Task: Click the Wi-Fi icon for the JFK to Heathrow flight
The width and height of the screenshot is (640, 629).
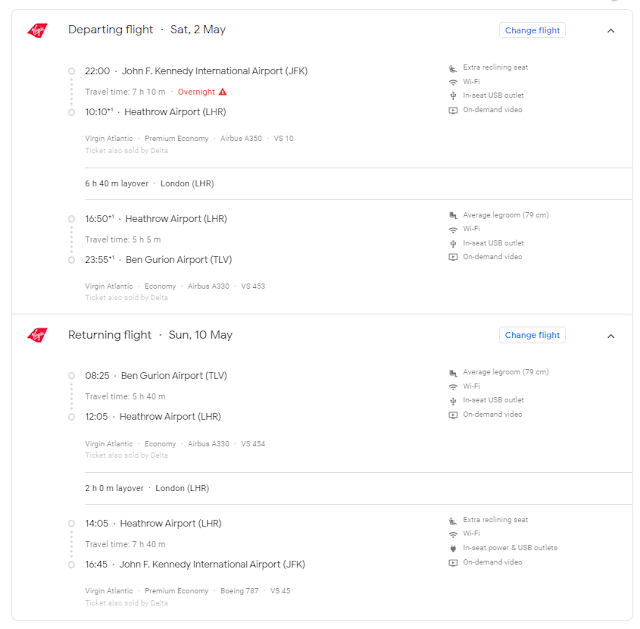Action: coord(453,82)
